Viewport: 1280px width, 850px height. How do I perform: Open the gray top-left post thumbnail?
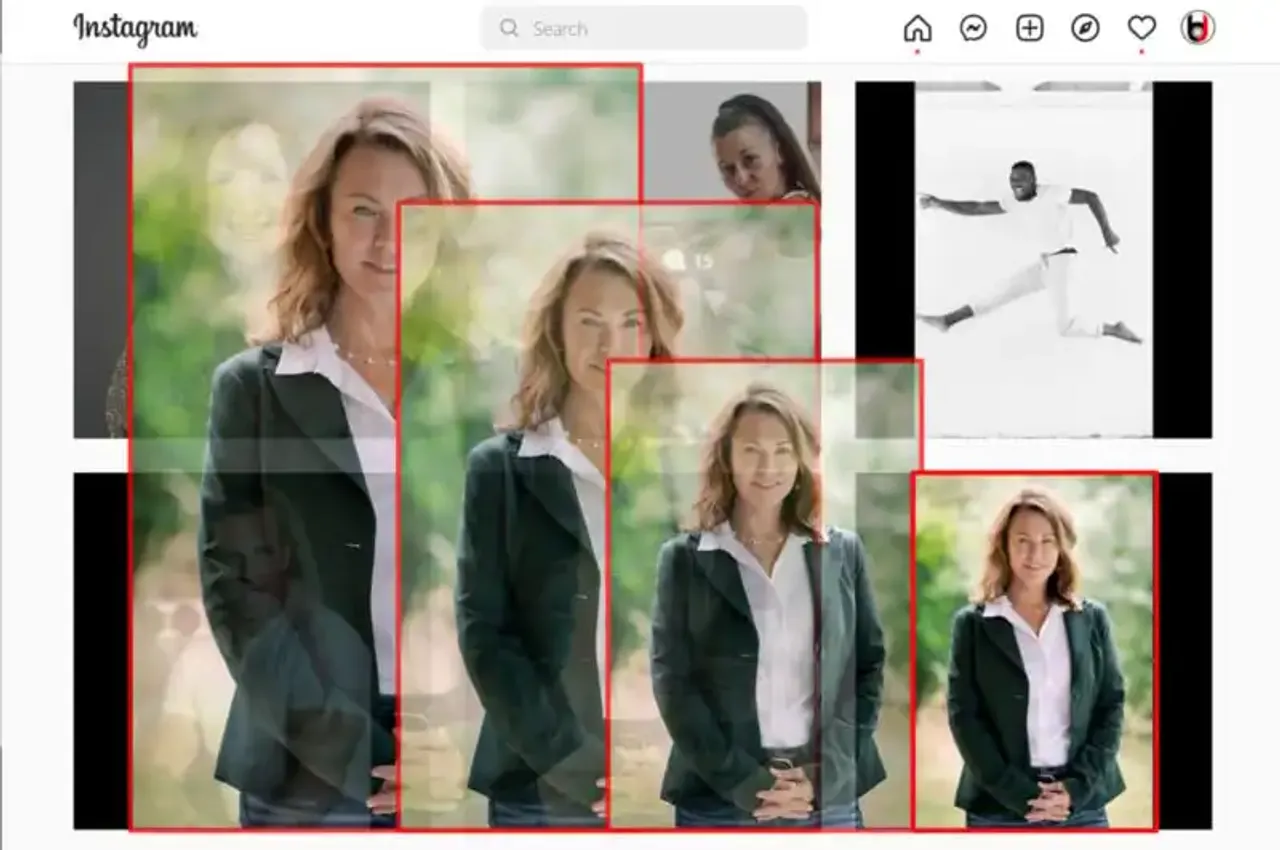coord(100,260)
